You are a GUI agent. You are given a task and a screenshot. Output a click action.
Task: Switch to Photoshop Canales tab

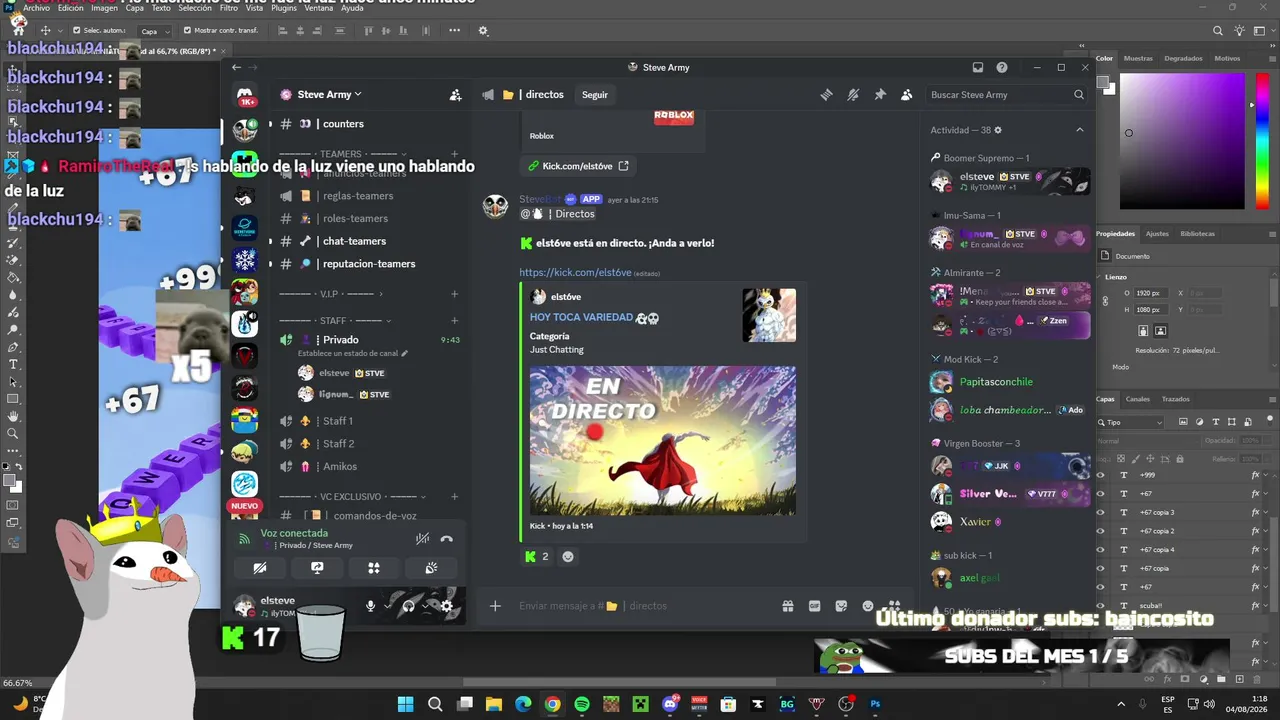(x=1138, y=399)
